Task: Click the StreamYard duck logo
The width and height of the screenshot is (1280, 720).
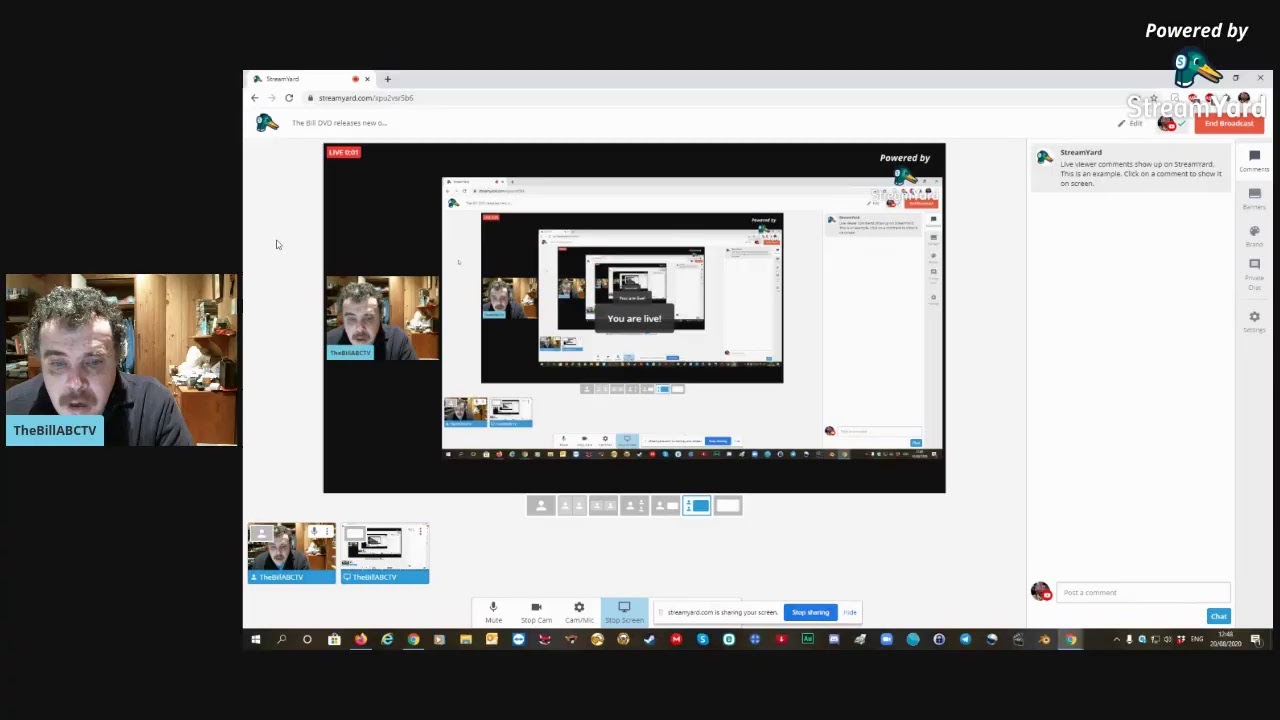Action: pos(266,122)
